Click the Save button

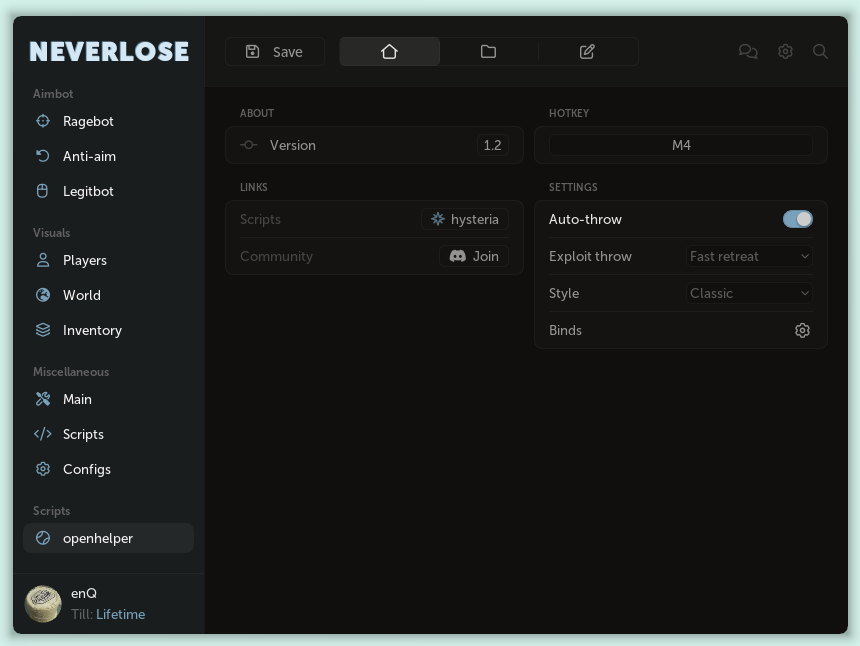[275, 52]
